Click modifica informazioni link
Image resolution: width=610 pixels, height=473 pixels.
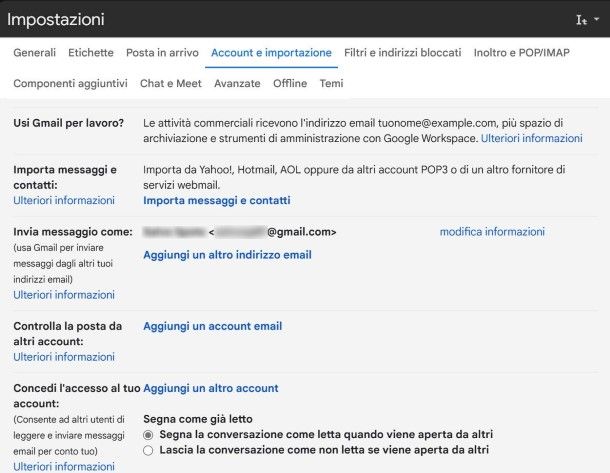[x=492, y=232]
